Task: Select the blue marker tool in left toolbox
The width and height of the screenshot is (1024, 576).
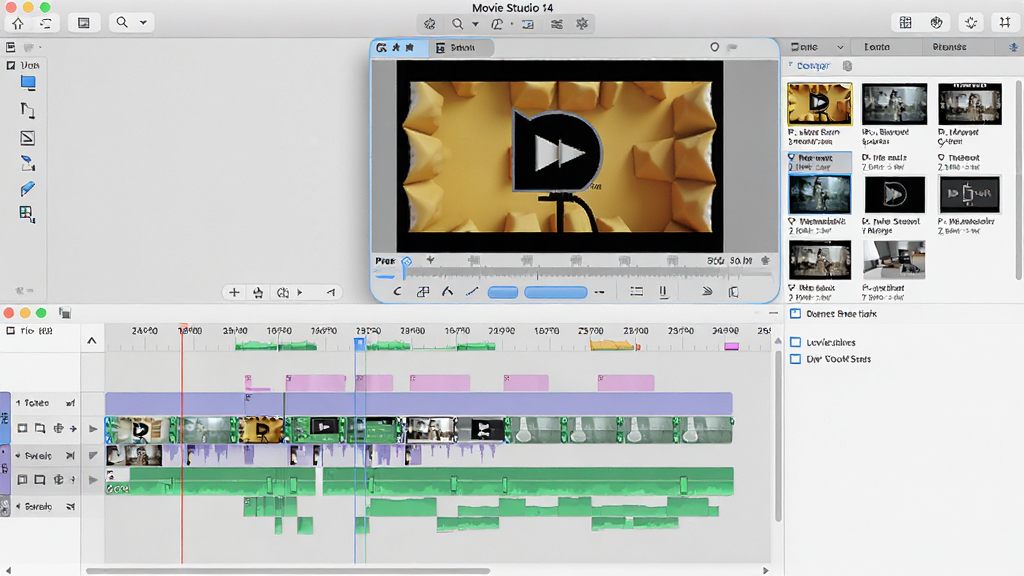Action: click(x=27, y=189)
